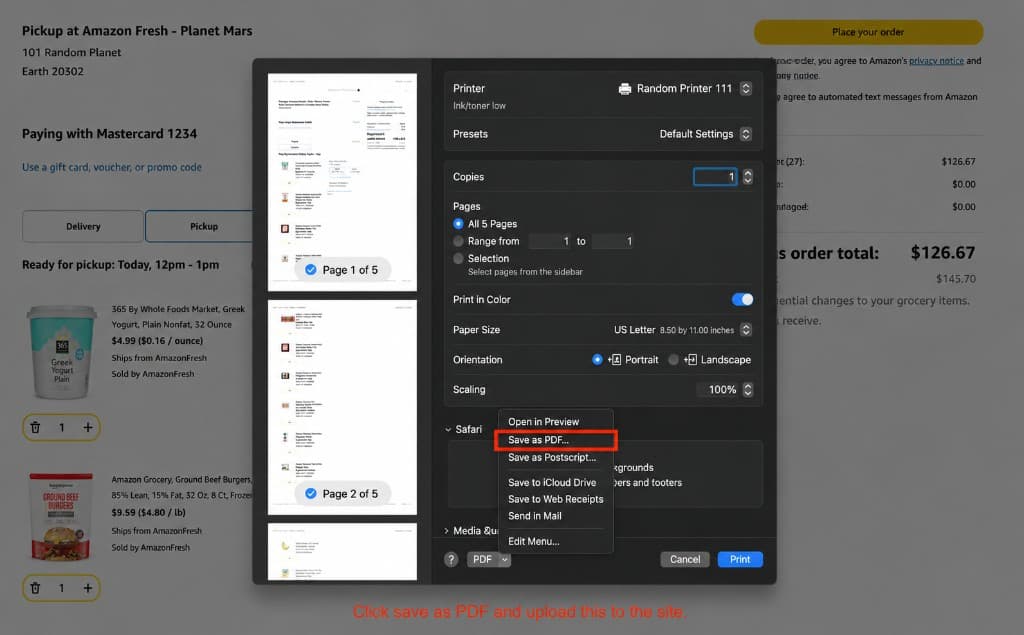Select Send in Mail option
This screenshot has height=635, width=1024.
point(535,516)
